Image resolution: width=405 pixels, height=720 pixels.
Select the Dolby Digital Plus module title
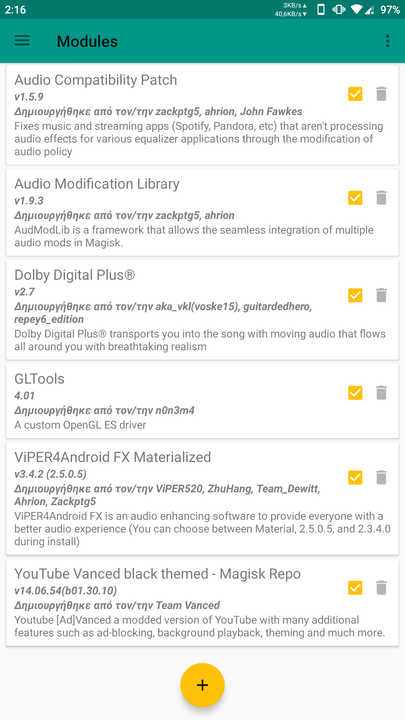coord(74,275)
